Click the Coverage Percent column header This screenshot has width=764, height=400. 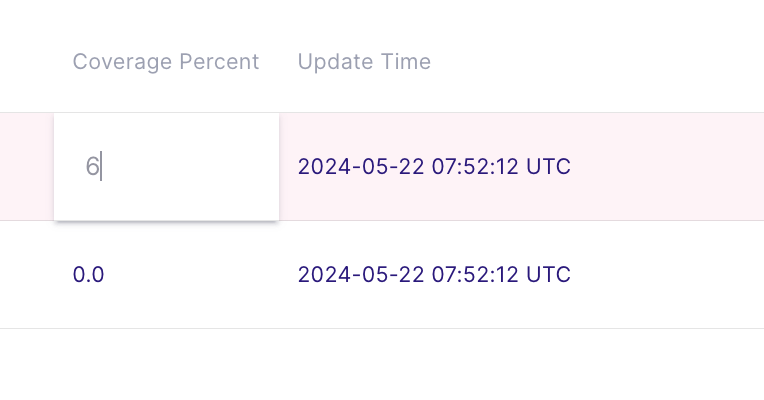coord(165,62)
